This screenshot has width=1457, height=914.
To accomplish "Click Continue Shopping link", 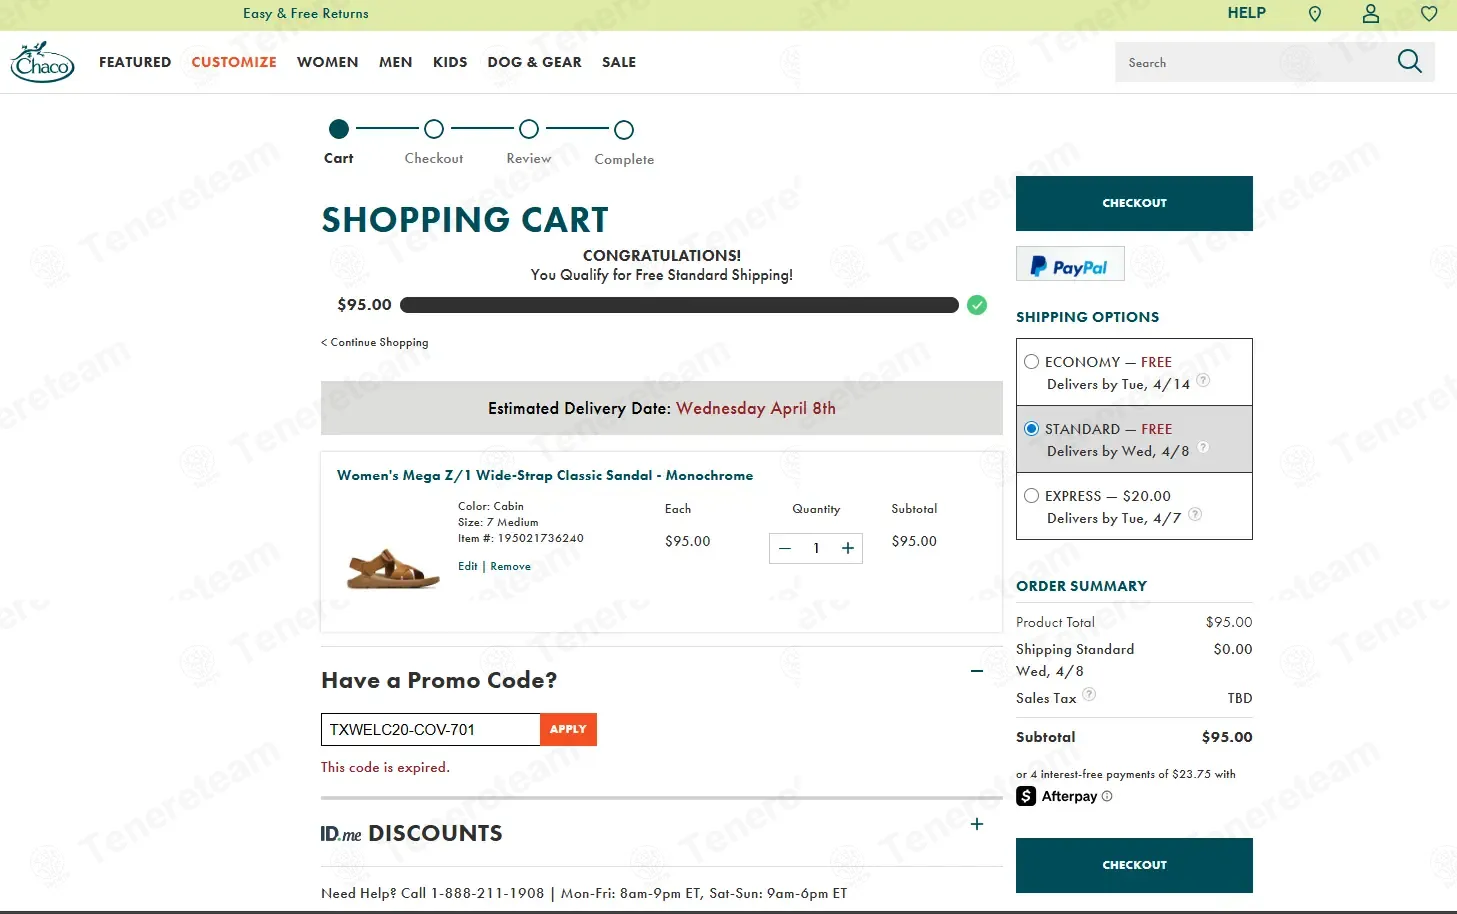I will pos(375,342).
